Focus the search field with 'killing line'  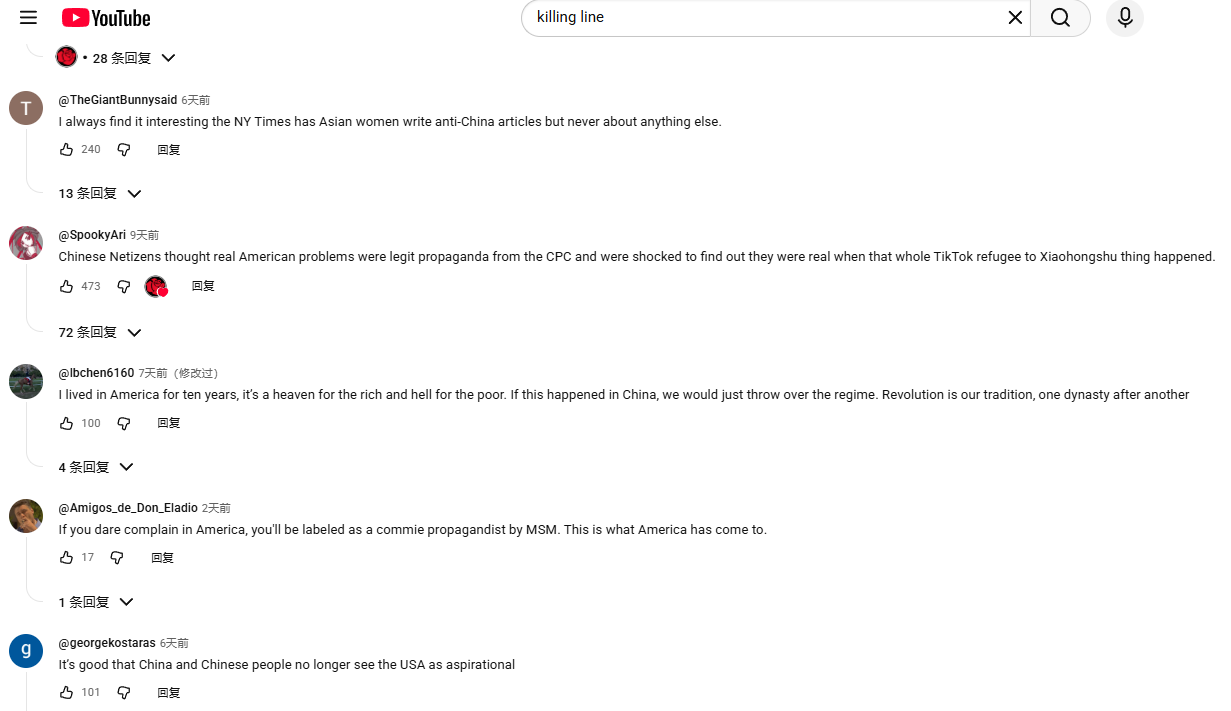point(760,17)
